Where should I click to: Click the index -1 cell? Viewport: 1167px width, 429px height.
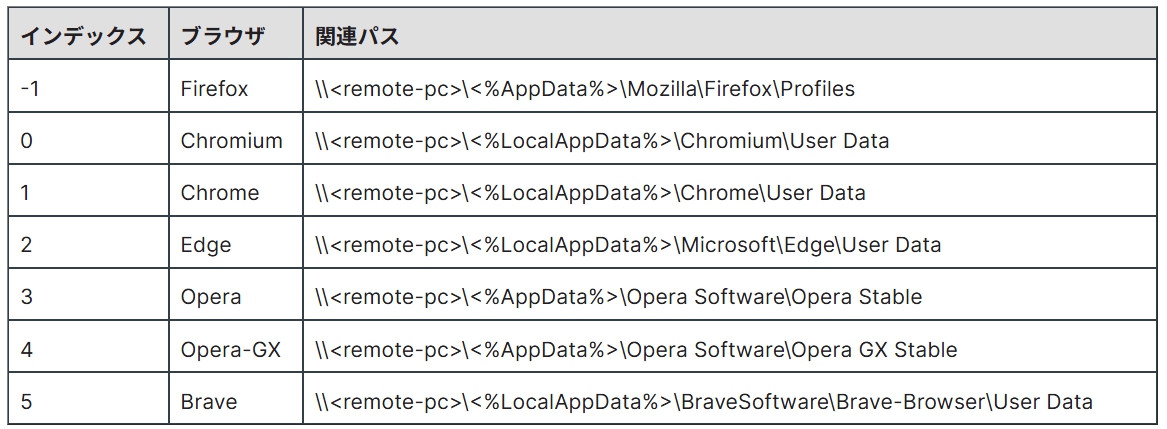pos(30,89)
